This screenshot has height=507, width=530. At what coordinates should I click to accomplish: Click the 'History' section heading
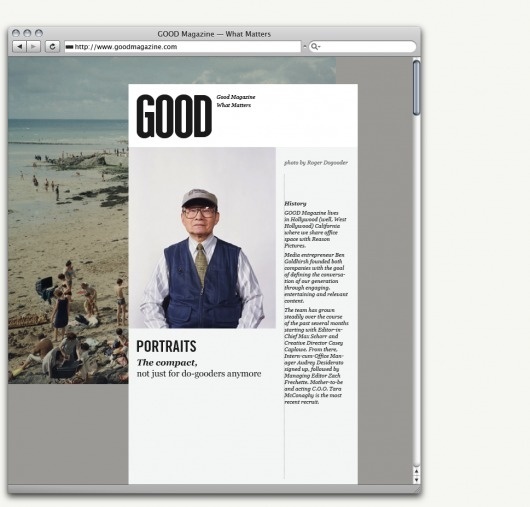[x=295, y=203]
